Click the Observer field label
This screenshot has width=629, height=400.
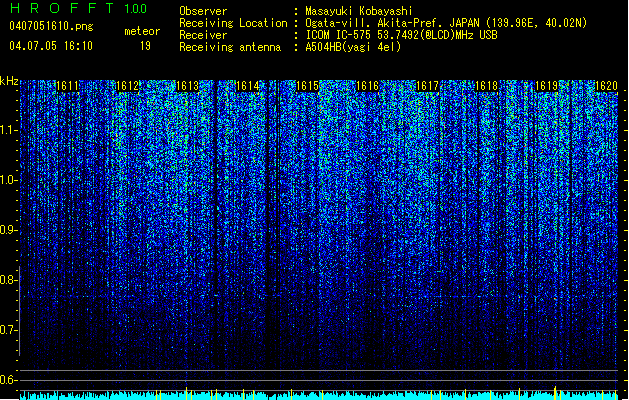point(203,11)
